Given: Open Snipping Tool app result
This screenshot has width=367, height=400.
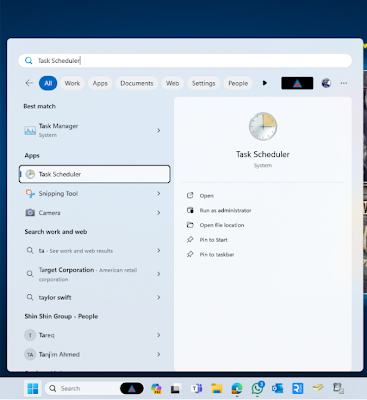Looking at the screenshot, I should coord(95,193).
